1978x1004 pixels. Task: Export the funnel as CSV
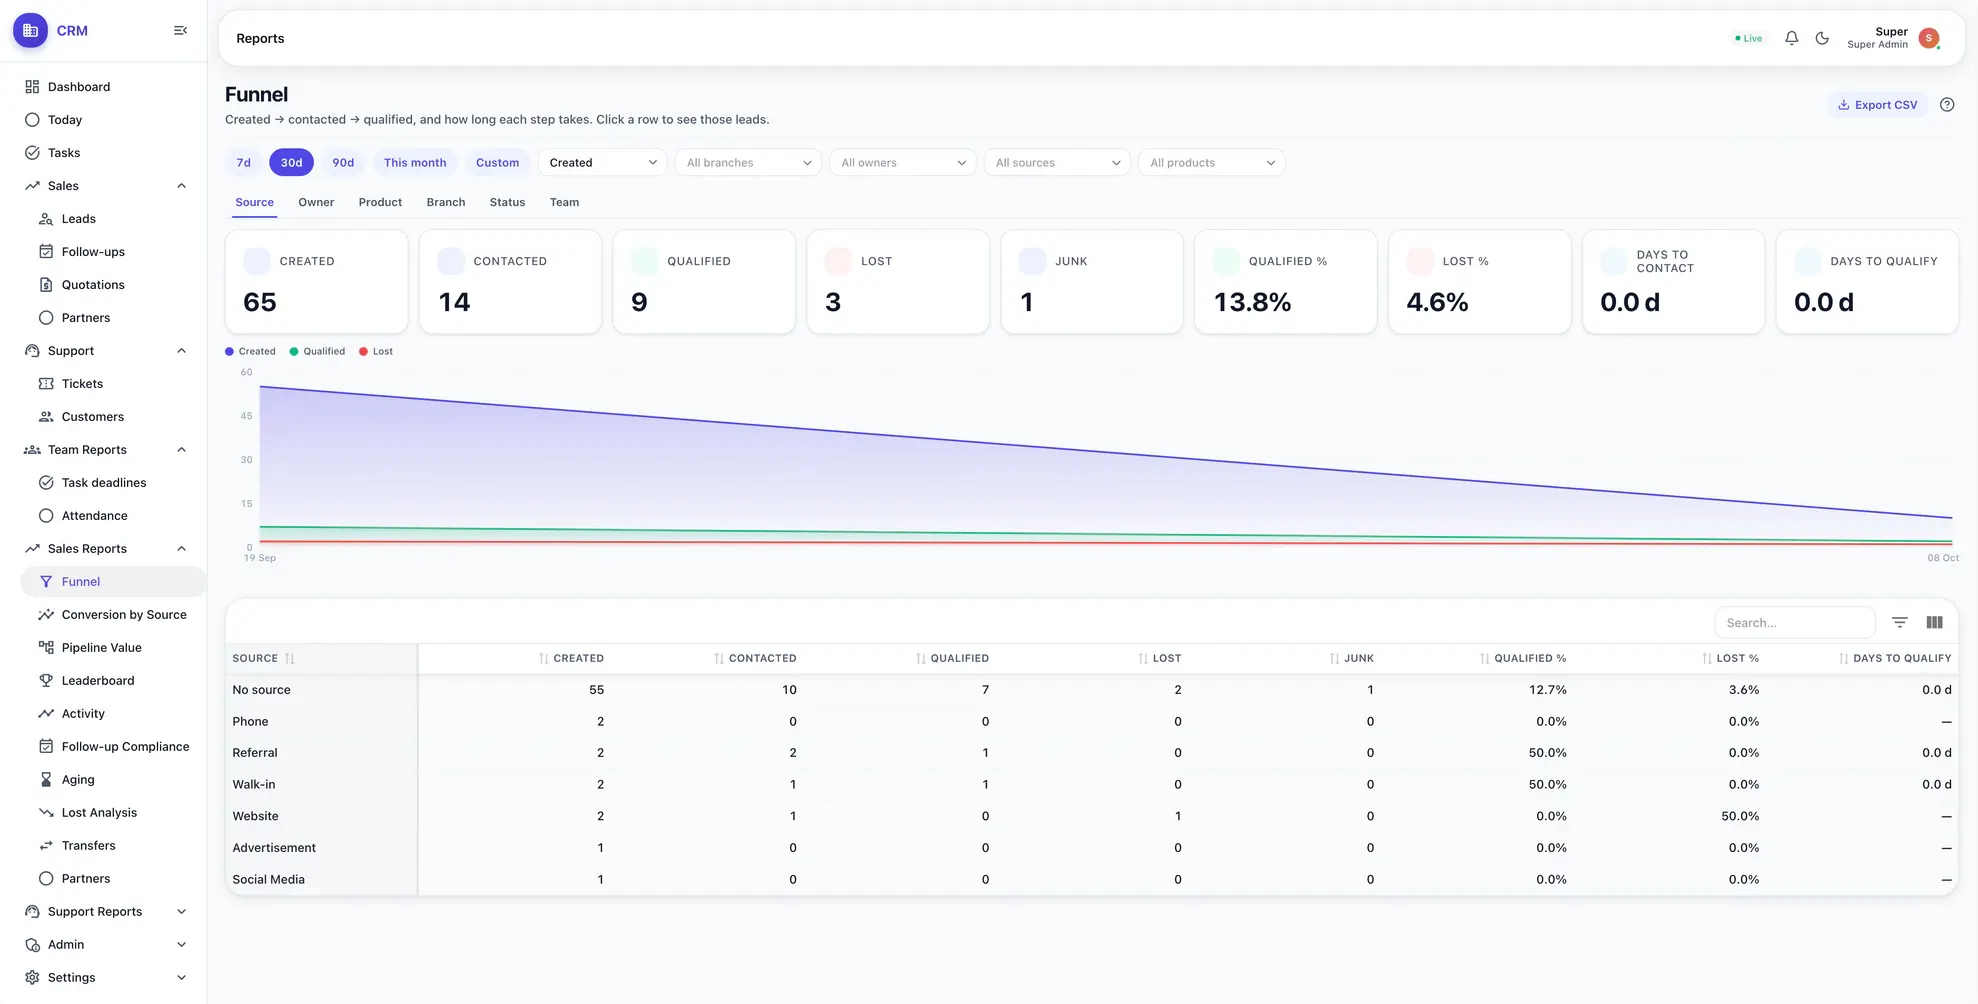click(x=1877, y=105)
